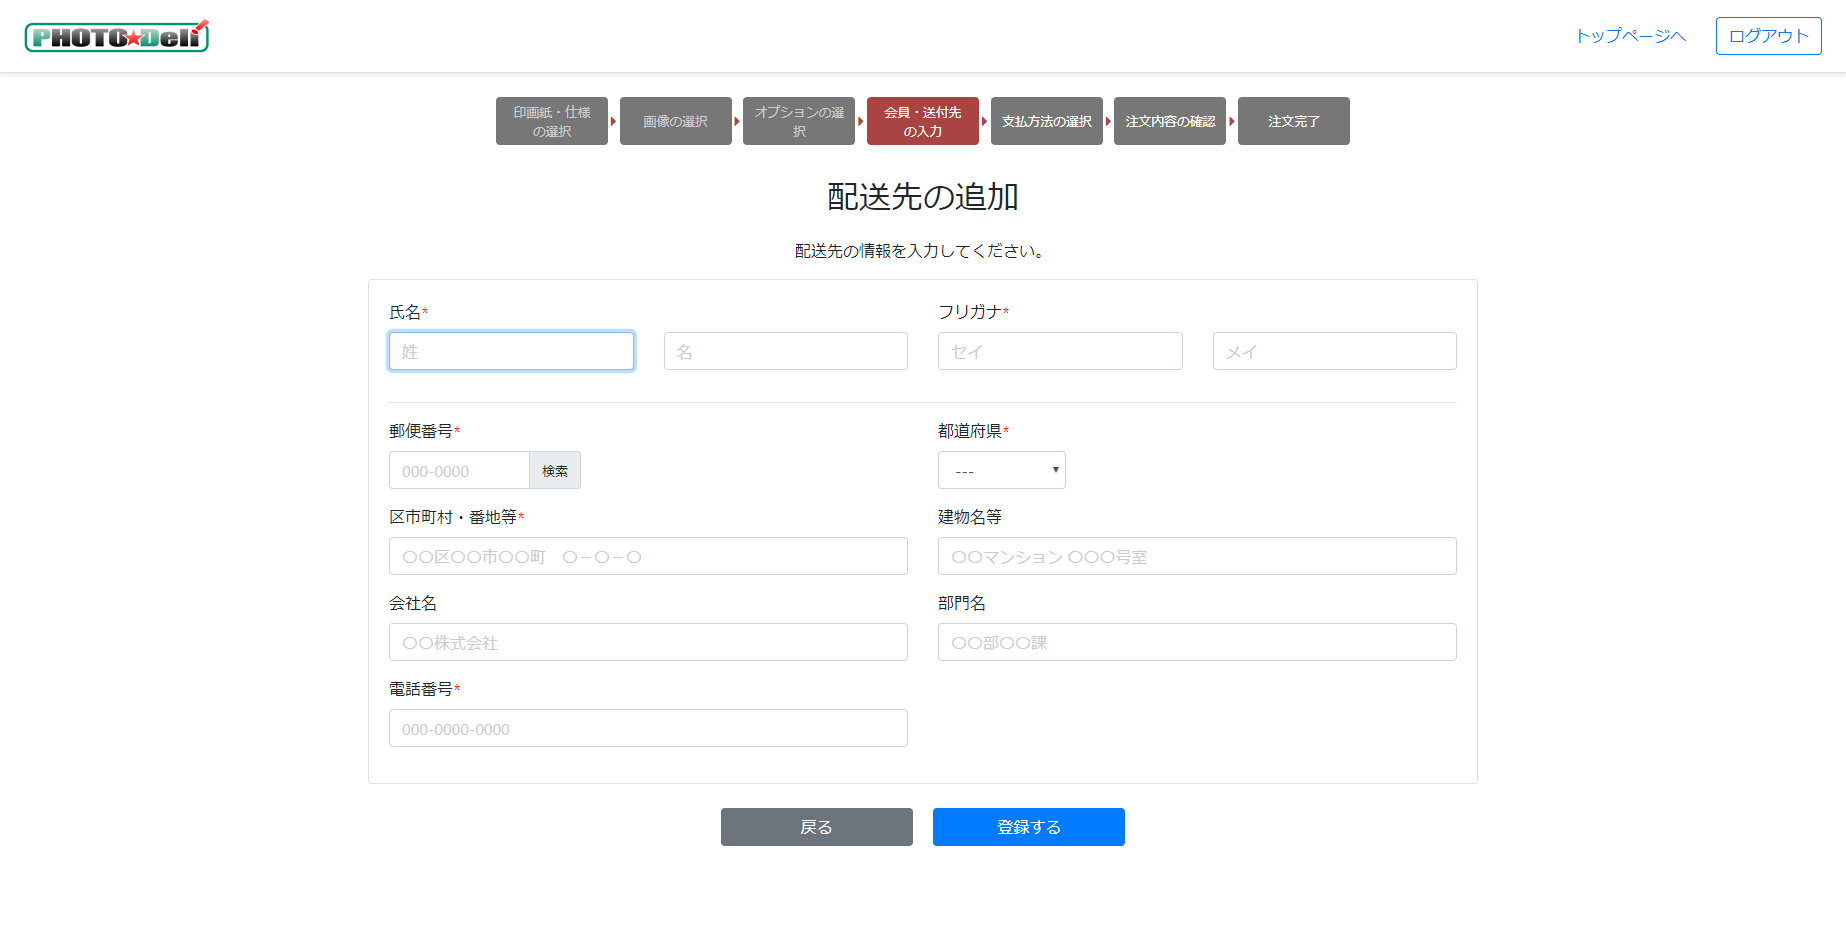
Task: Click the メイ furigana field
Action: tap(1334, 351)
